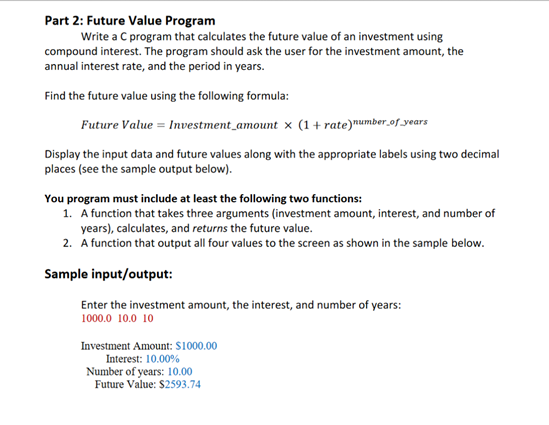Click list item 2 about output function
This screenshot has height=425, width=549.
click(x=274, y=243)
